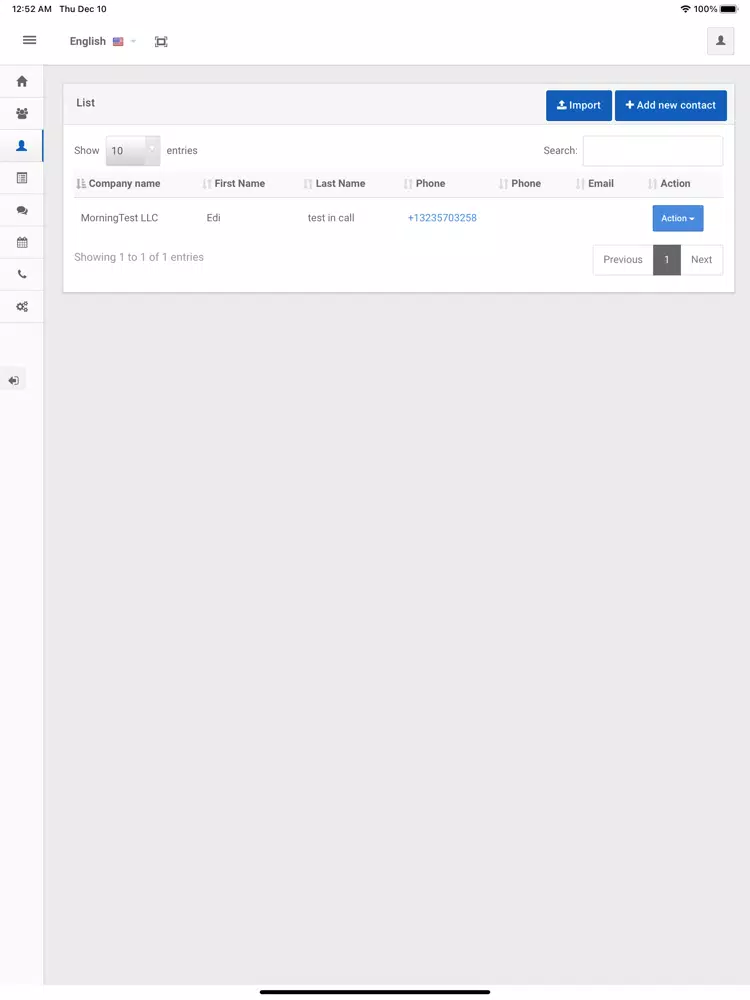Sort by First Name column

coord(233,184)
